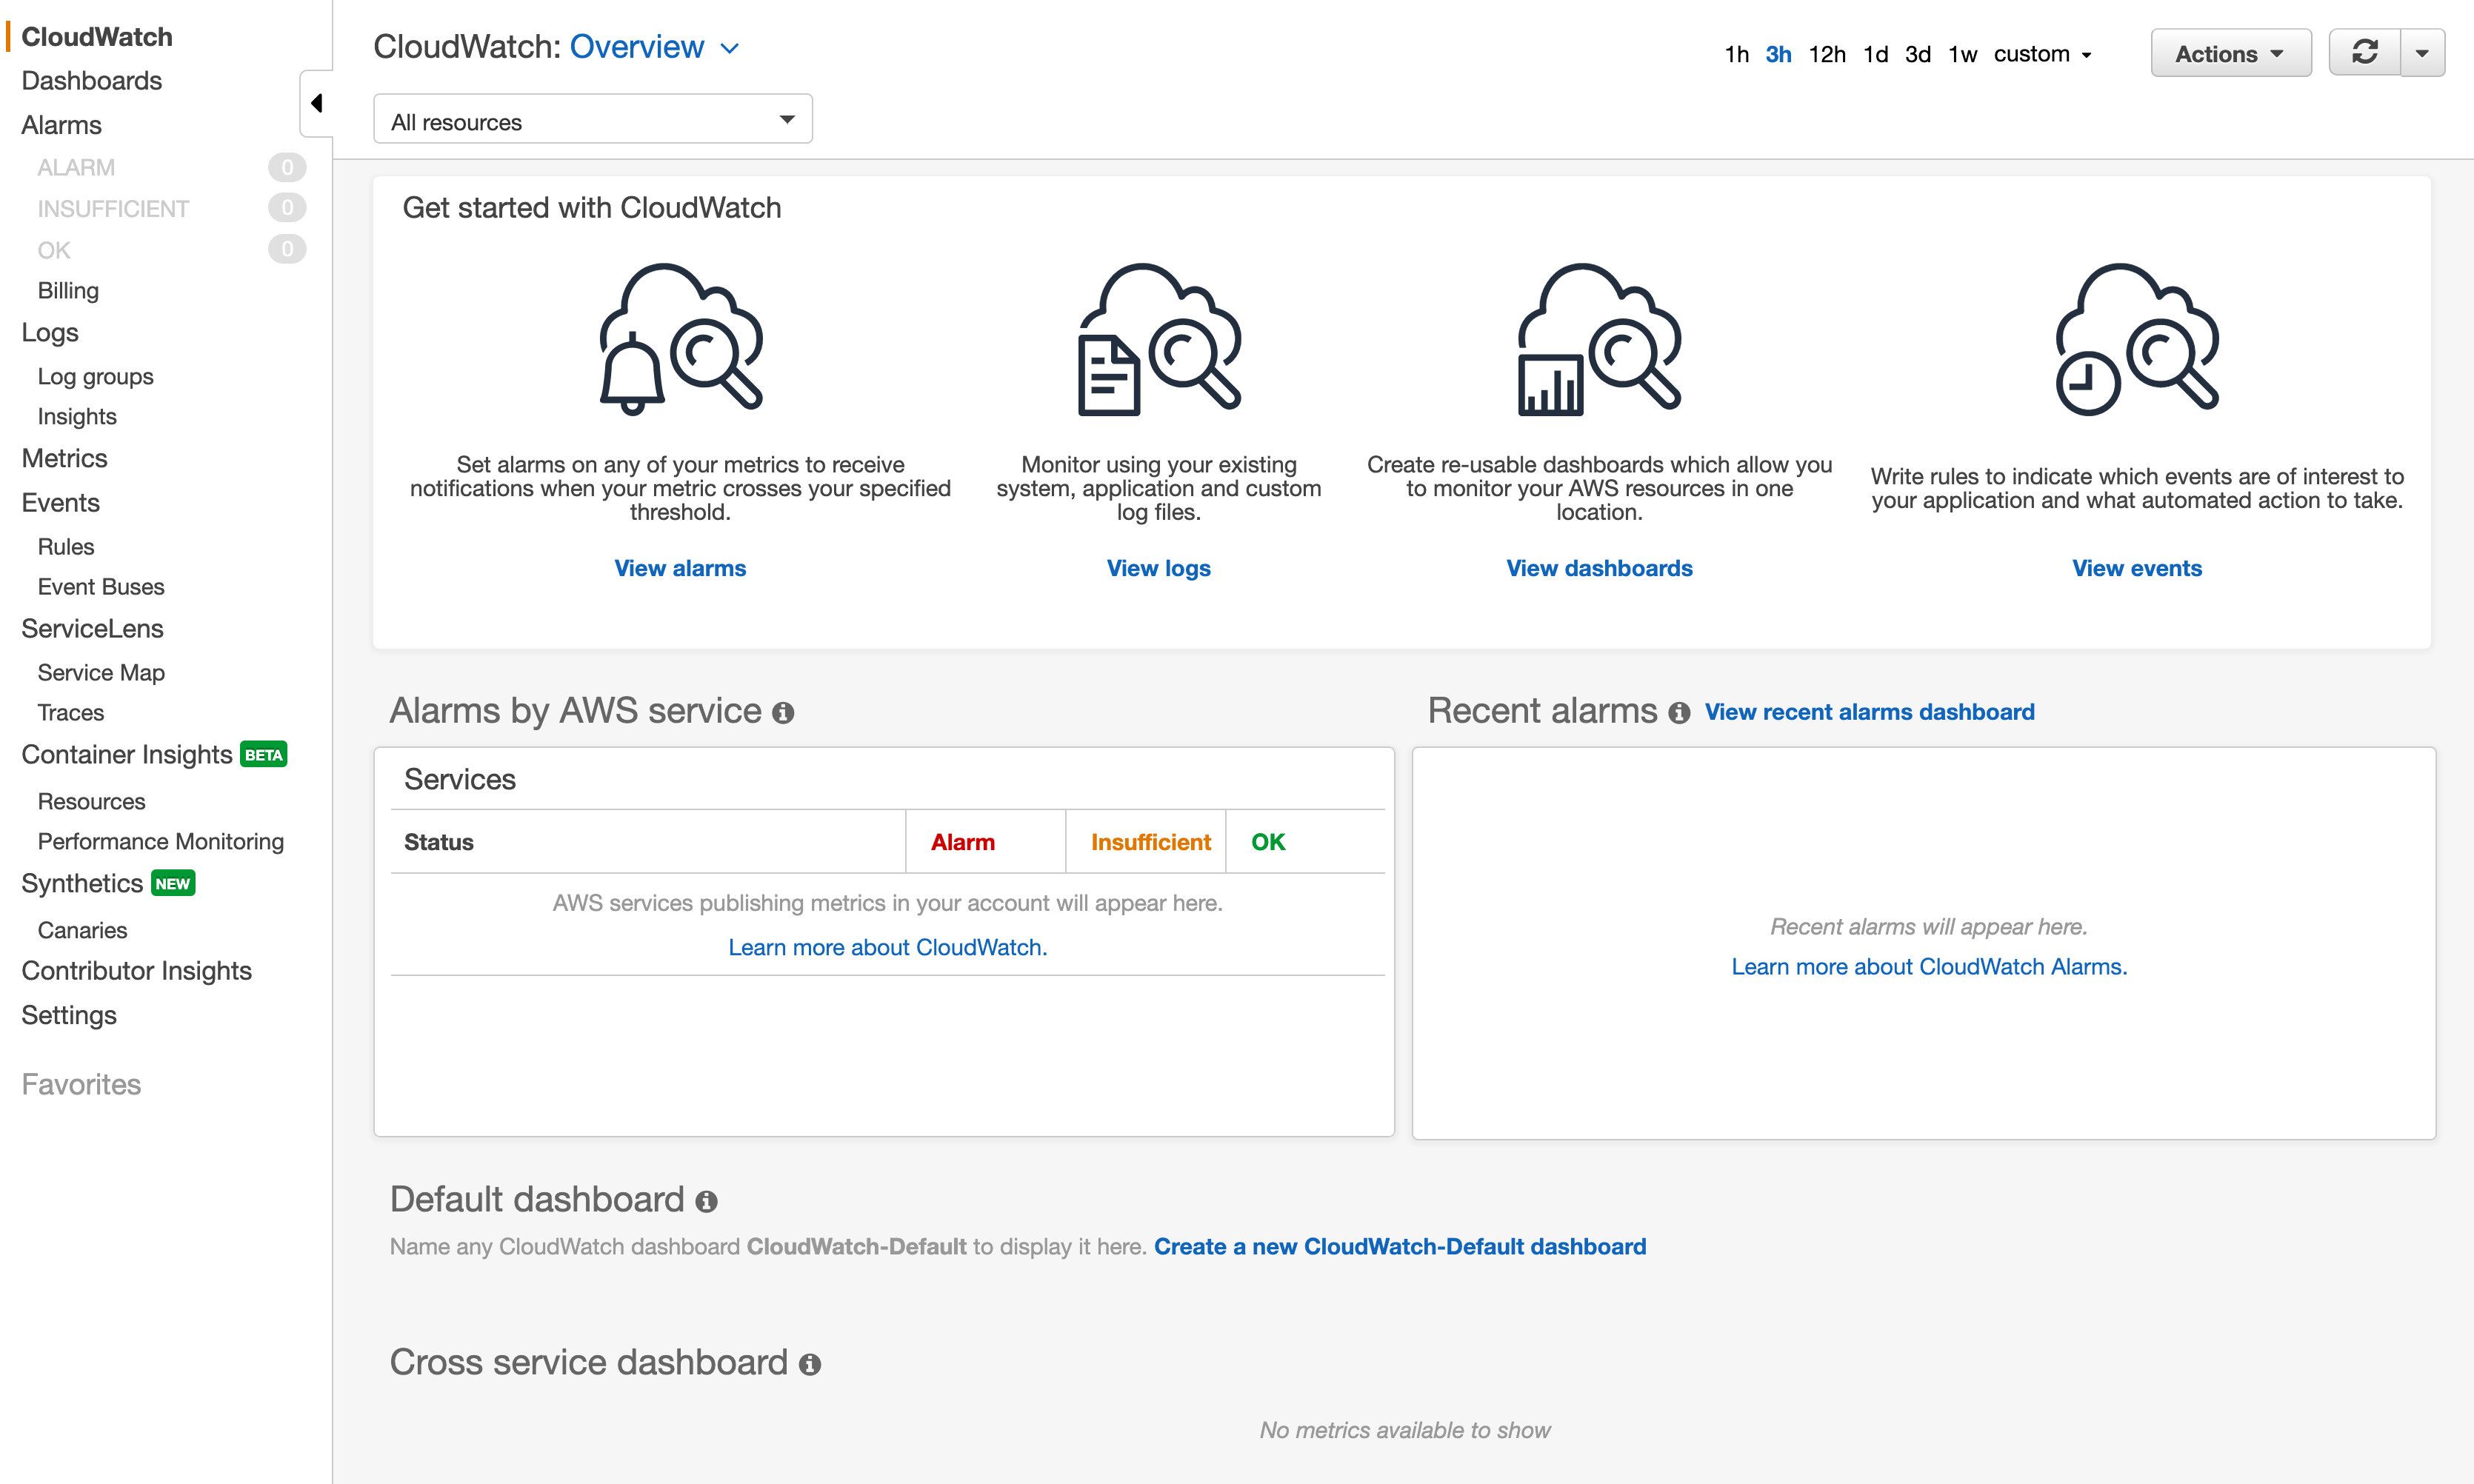The width and height of the screenshot is (2474, 1484).
Task: Click info icon beside Default dashboard
Action: pos(706,1202)
